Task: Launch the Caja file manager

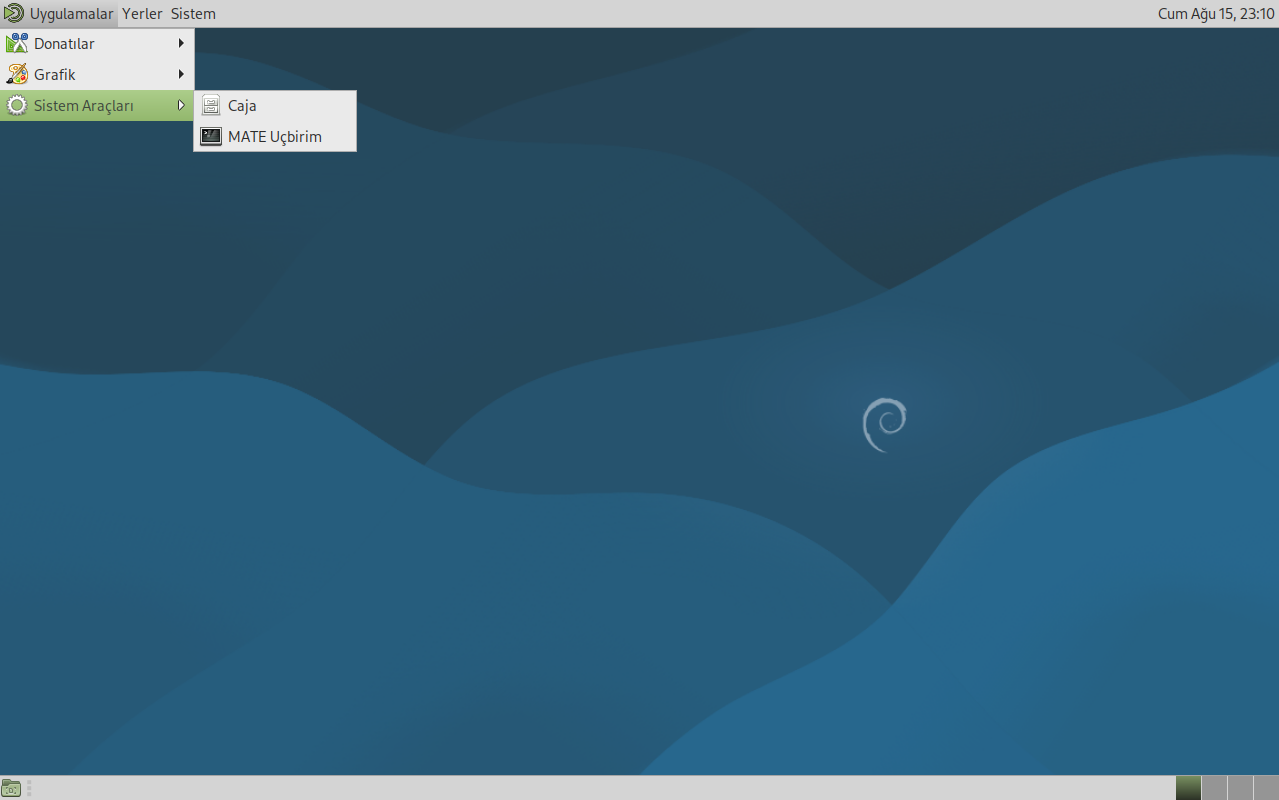Action: tap(275, 106)
